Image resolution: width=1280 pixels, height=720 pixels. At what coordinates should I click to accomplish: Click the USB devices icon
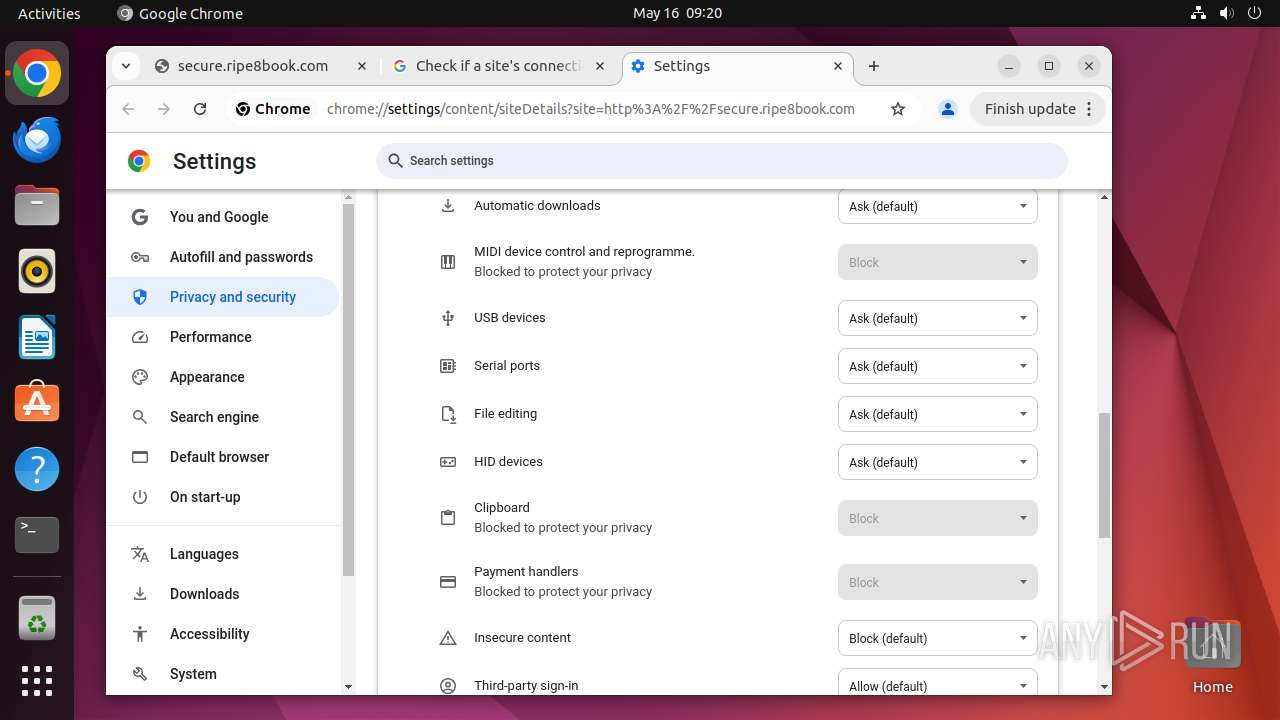448,318
